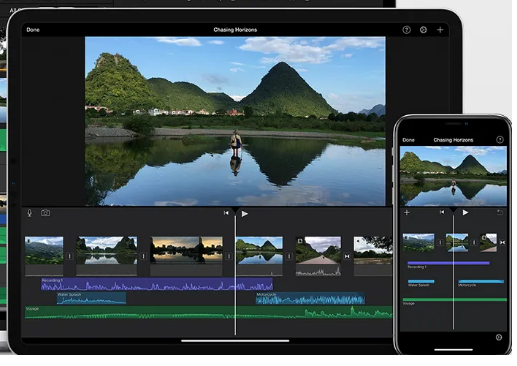Viewport: 517px width, 366px height.
Task: Select the cross-dissolve transition before last clip
Action: pos(347,256)
